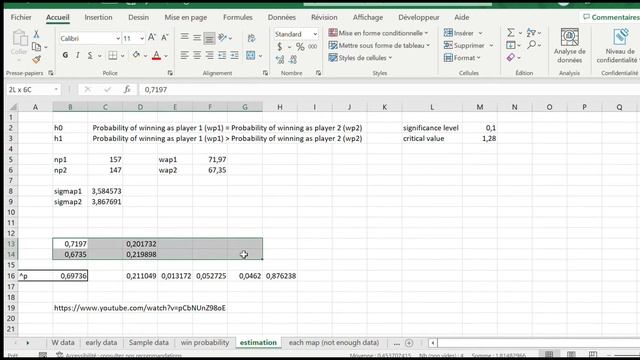Center cell text horizontally

pos(197,55)
